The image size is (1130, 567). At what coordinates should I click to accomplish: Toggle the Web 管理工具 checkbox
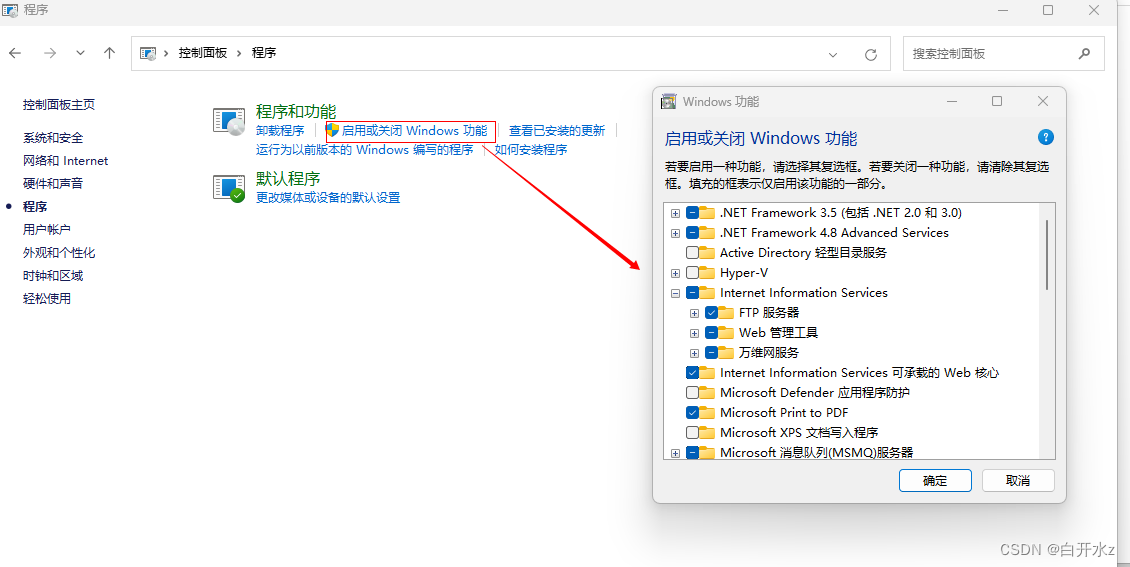pyautogui.click(x=711, y=333)
